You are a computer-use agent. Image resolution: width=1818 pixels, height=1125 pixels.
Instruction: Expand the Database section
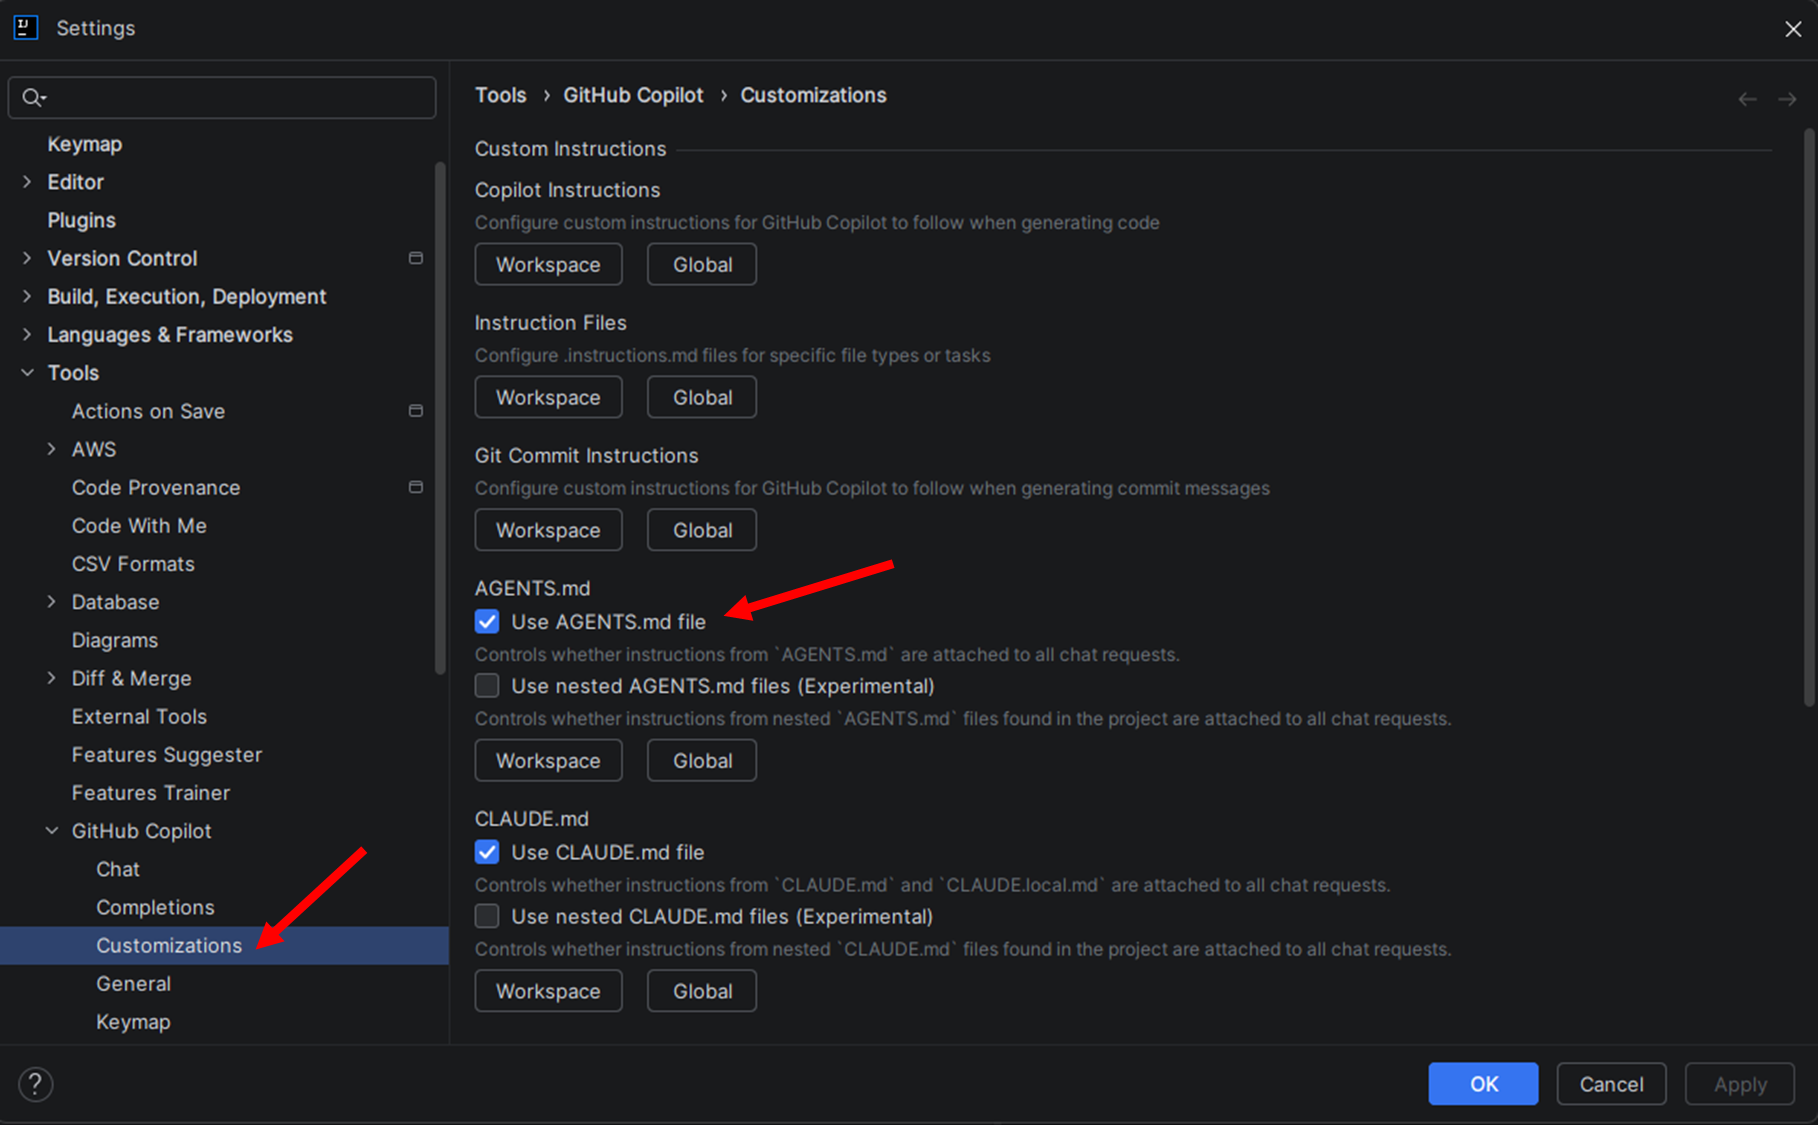[52, 601]
